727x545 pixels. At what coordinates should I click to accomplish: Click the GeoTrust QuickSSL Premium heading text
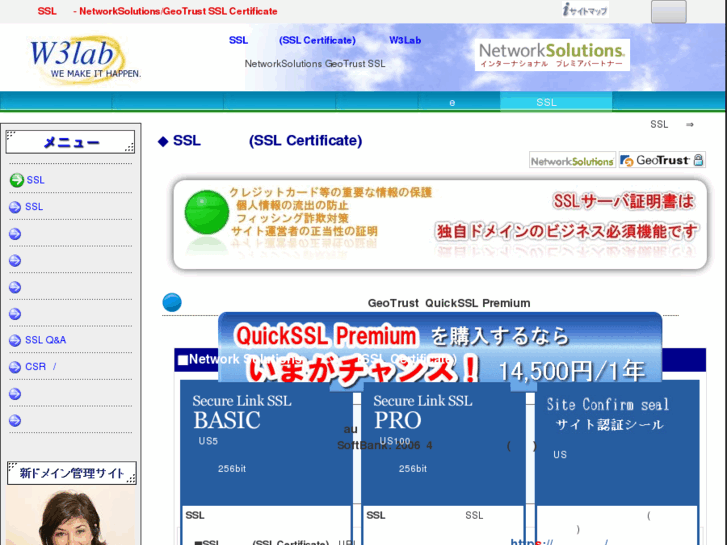coord(449,303)
